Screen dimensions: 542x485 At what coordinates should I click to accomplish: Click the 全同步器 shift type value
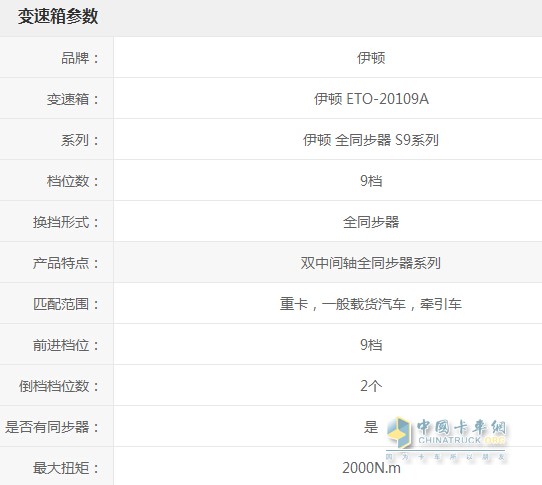pos(371,222)
